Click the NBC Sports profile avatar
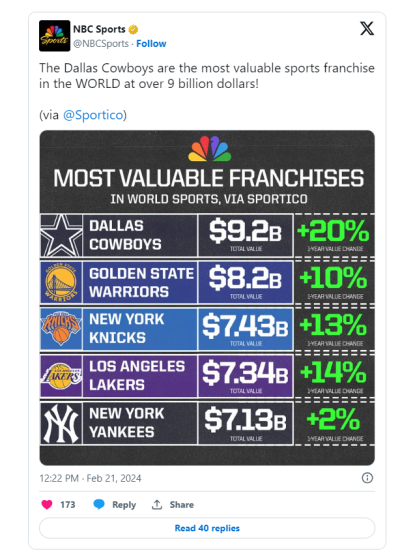The height and width of the screenshot is (558, 400). 54,36
